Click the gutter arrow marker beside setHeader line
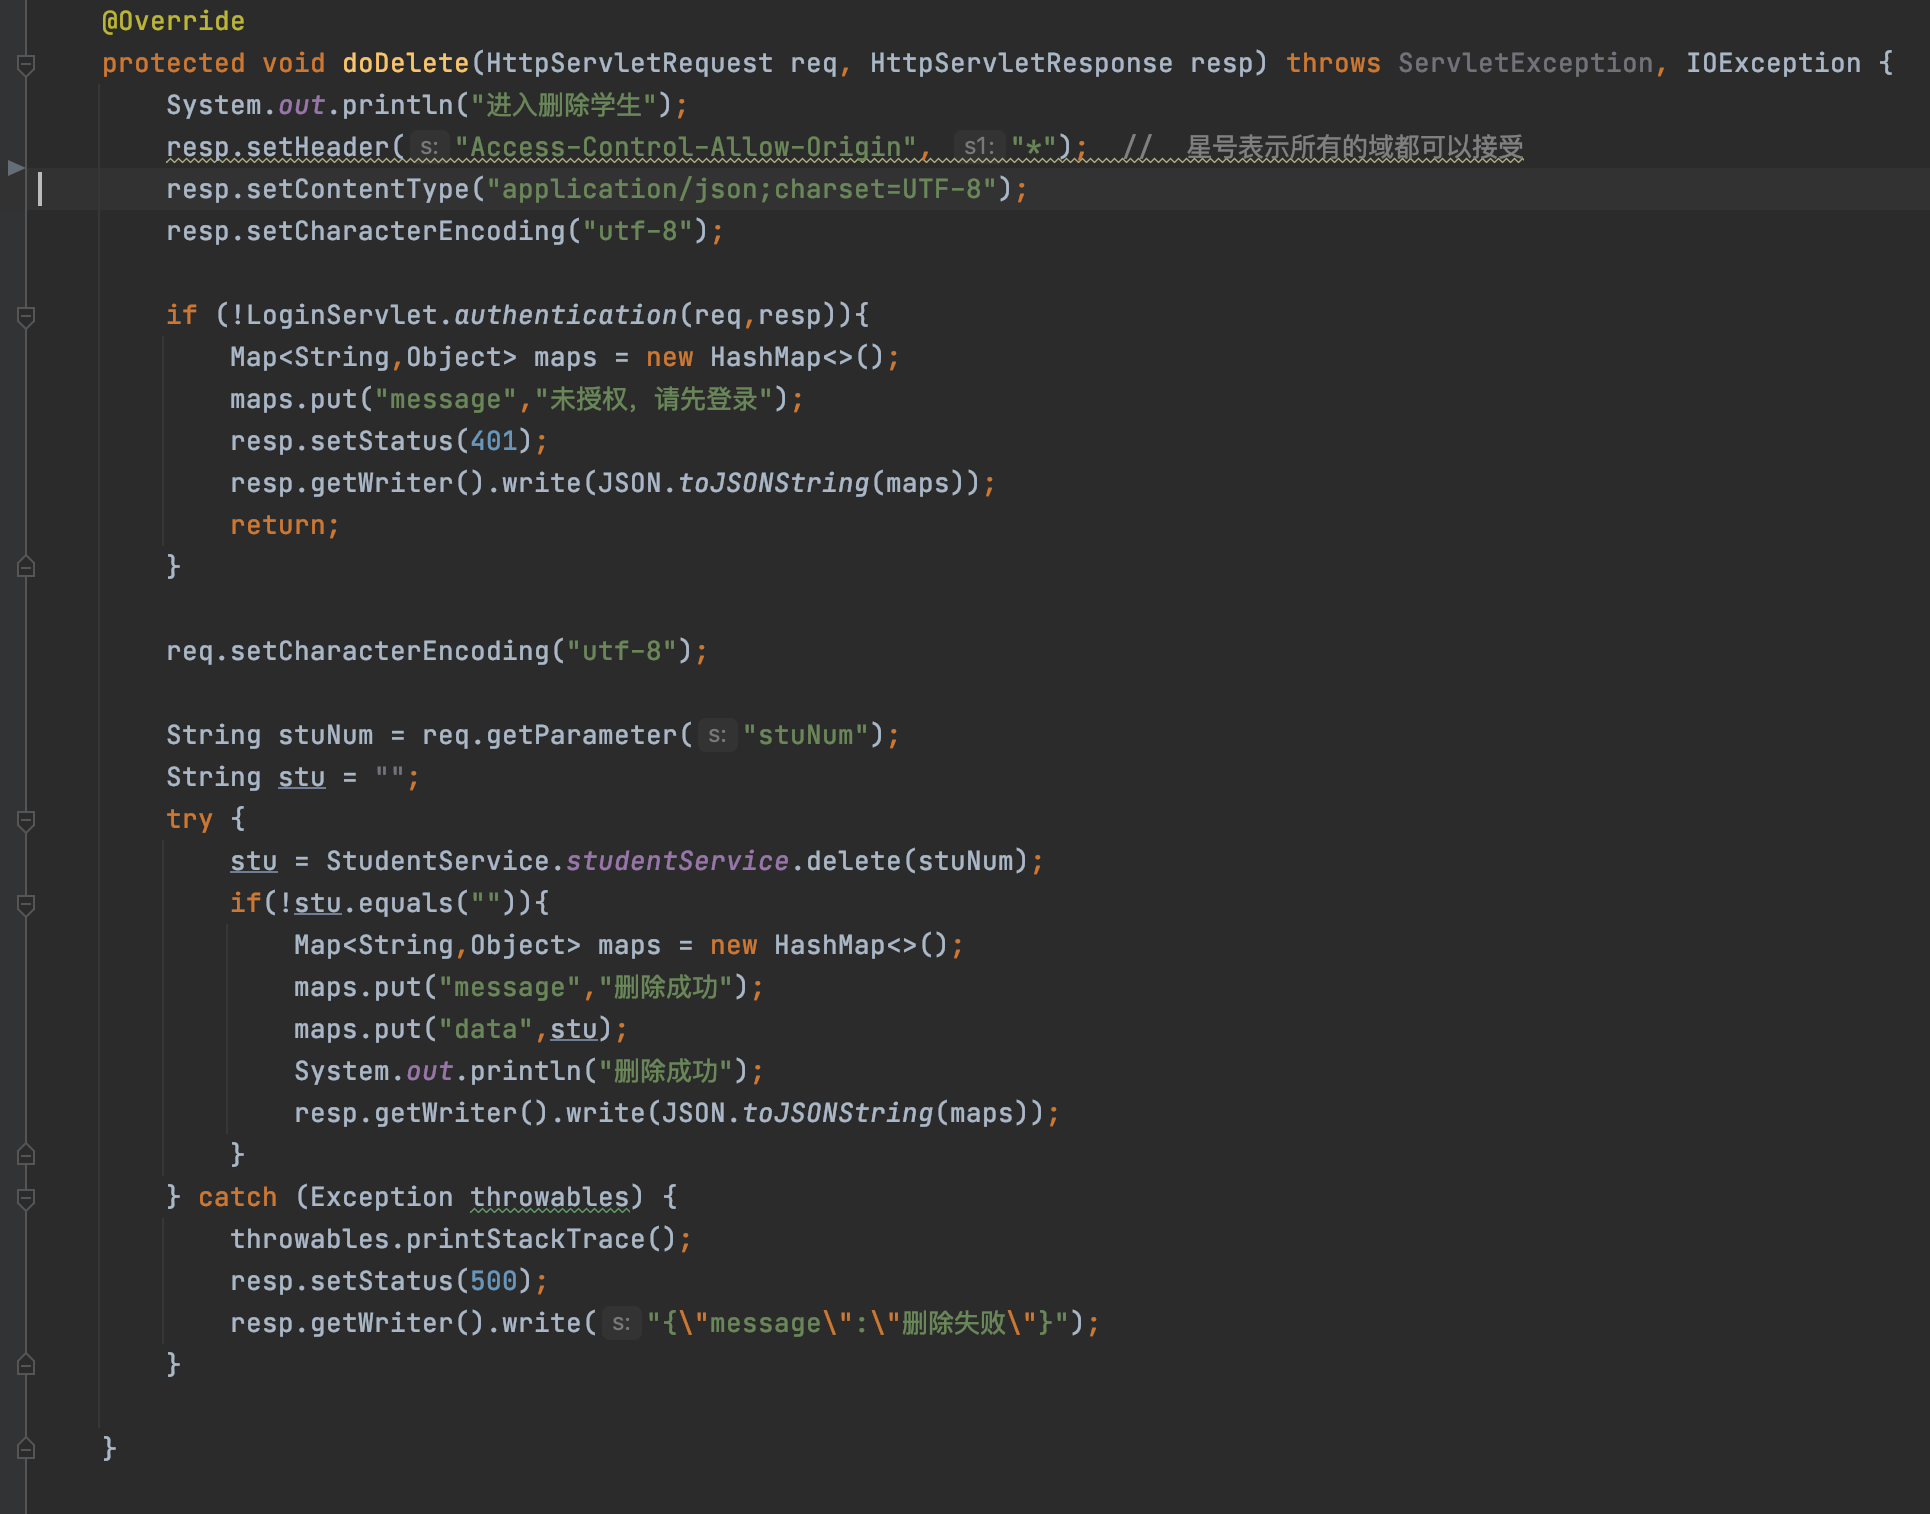 pos(15,167)
